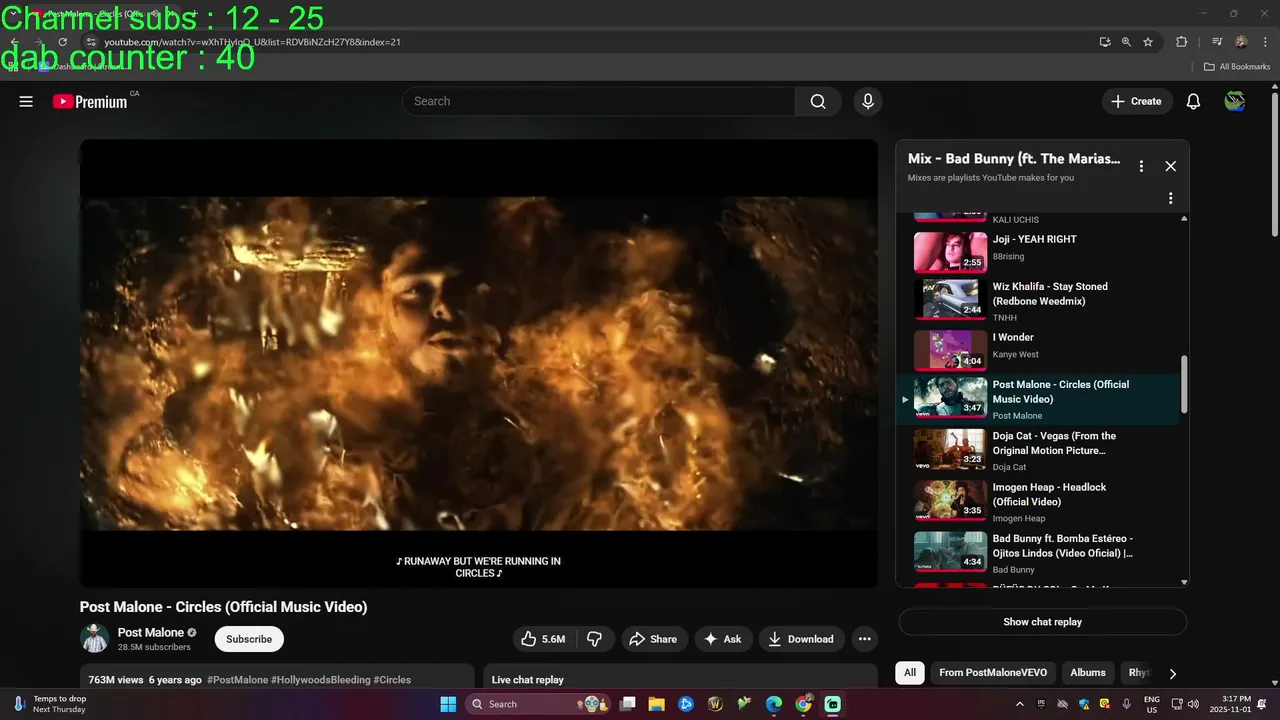The height and width of the screenshot is (720, 1280).
Task: Open Chrome profile avatar
Action: click(1241, 42)
